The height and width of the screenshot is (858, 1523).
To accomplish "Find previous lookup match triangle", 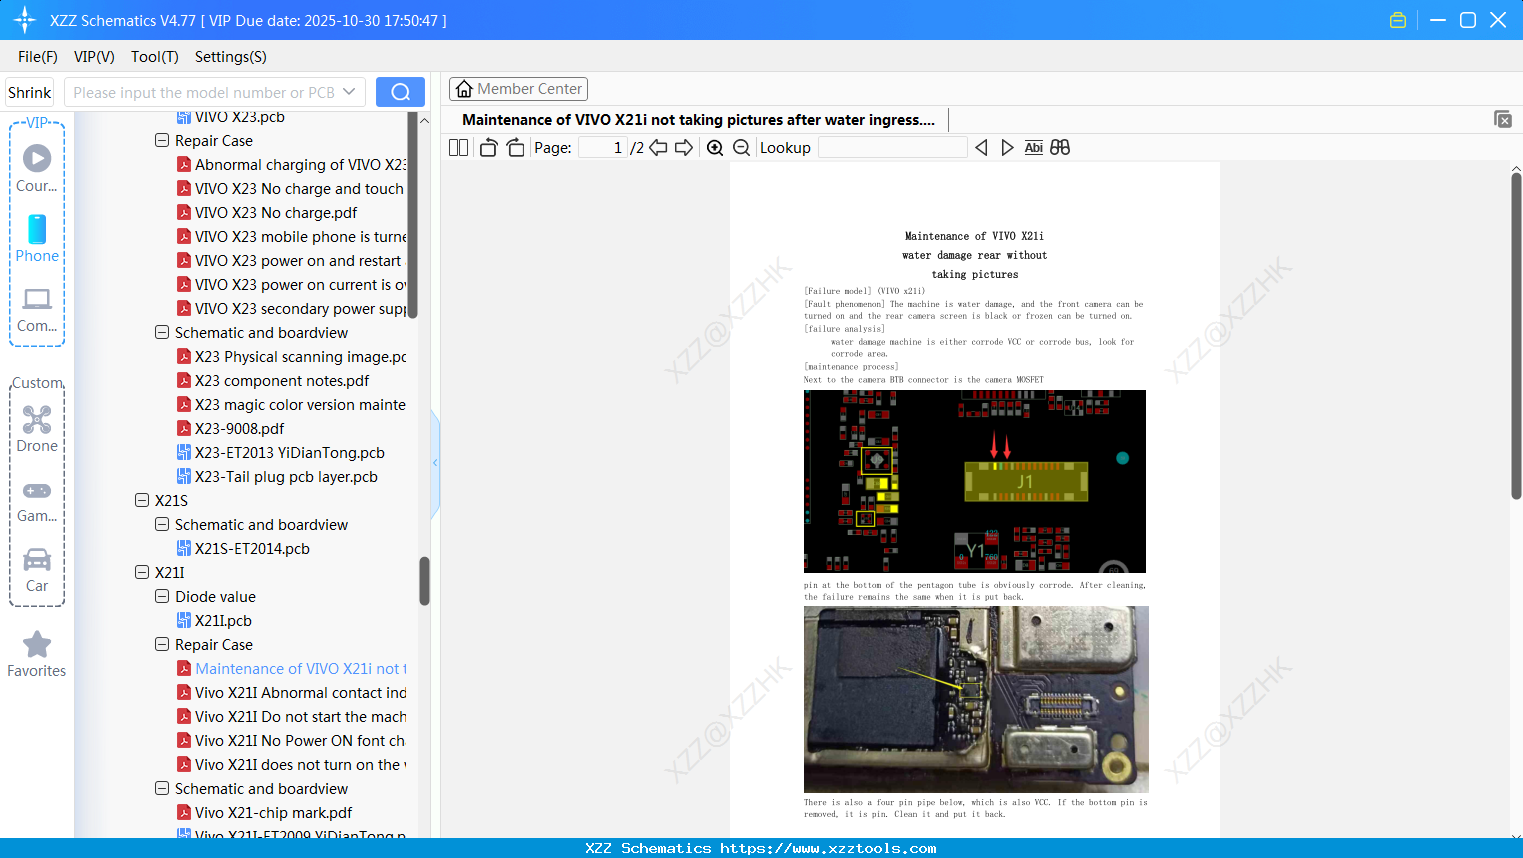I will coord(981,148).
